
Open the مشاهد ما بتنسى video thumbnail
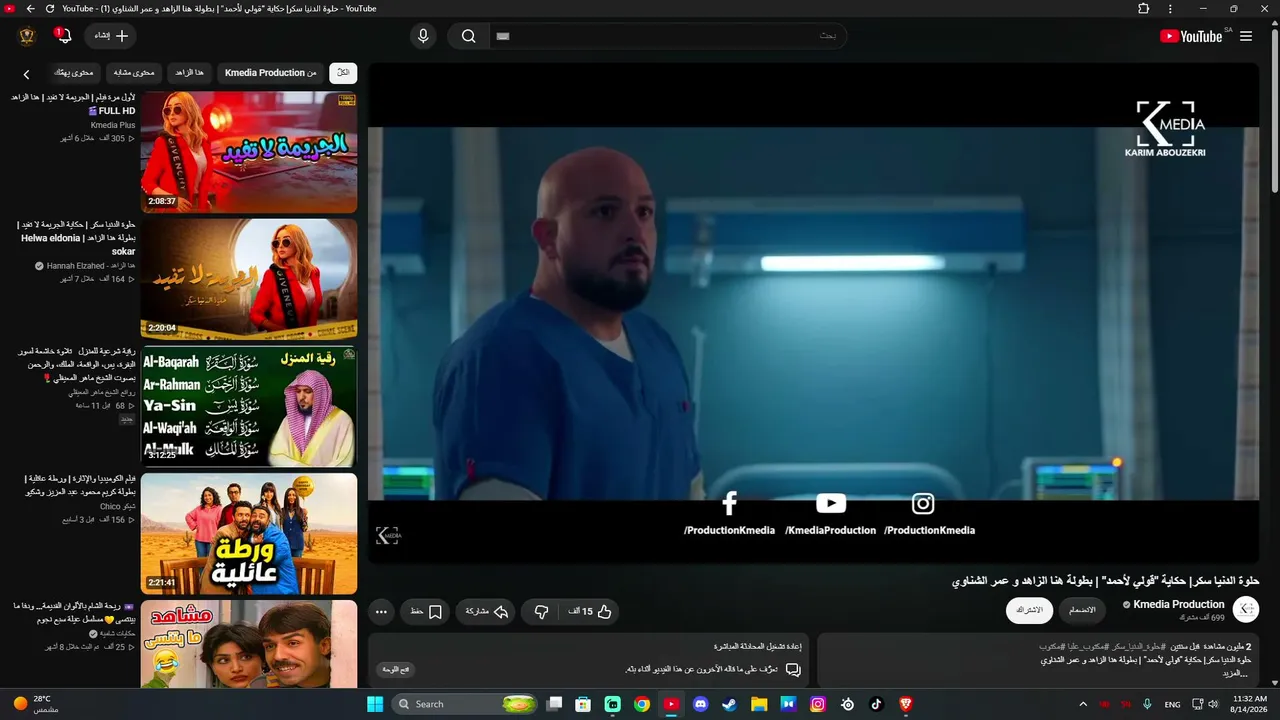point(249,644)
